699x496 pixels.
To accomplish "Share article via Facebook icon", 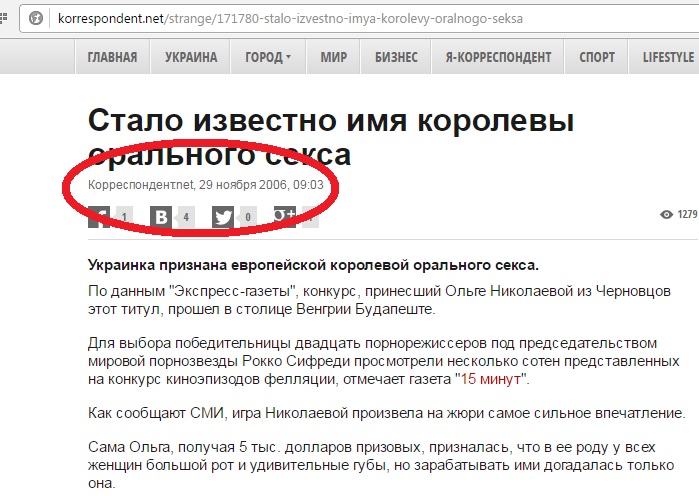I will pyautogui.click(x=100, y=216).
